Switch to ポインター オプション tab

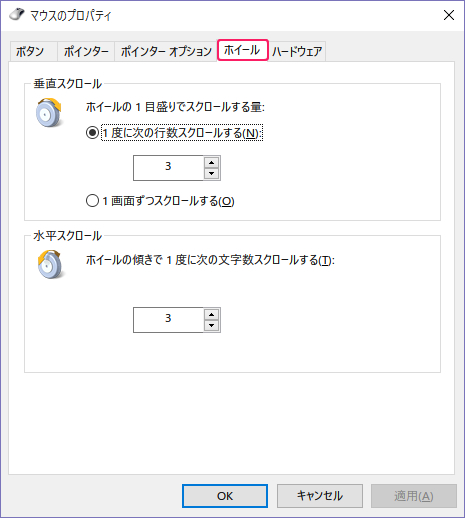[166, 52]
